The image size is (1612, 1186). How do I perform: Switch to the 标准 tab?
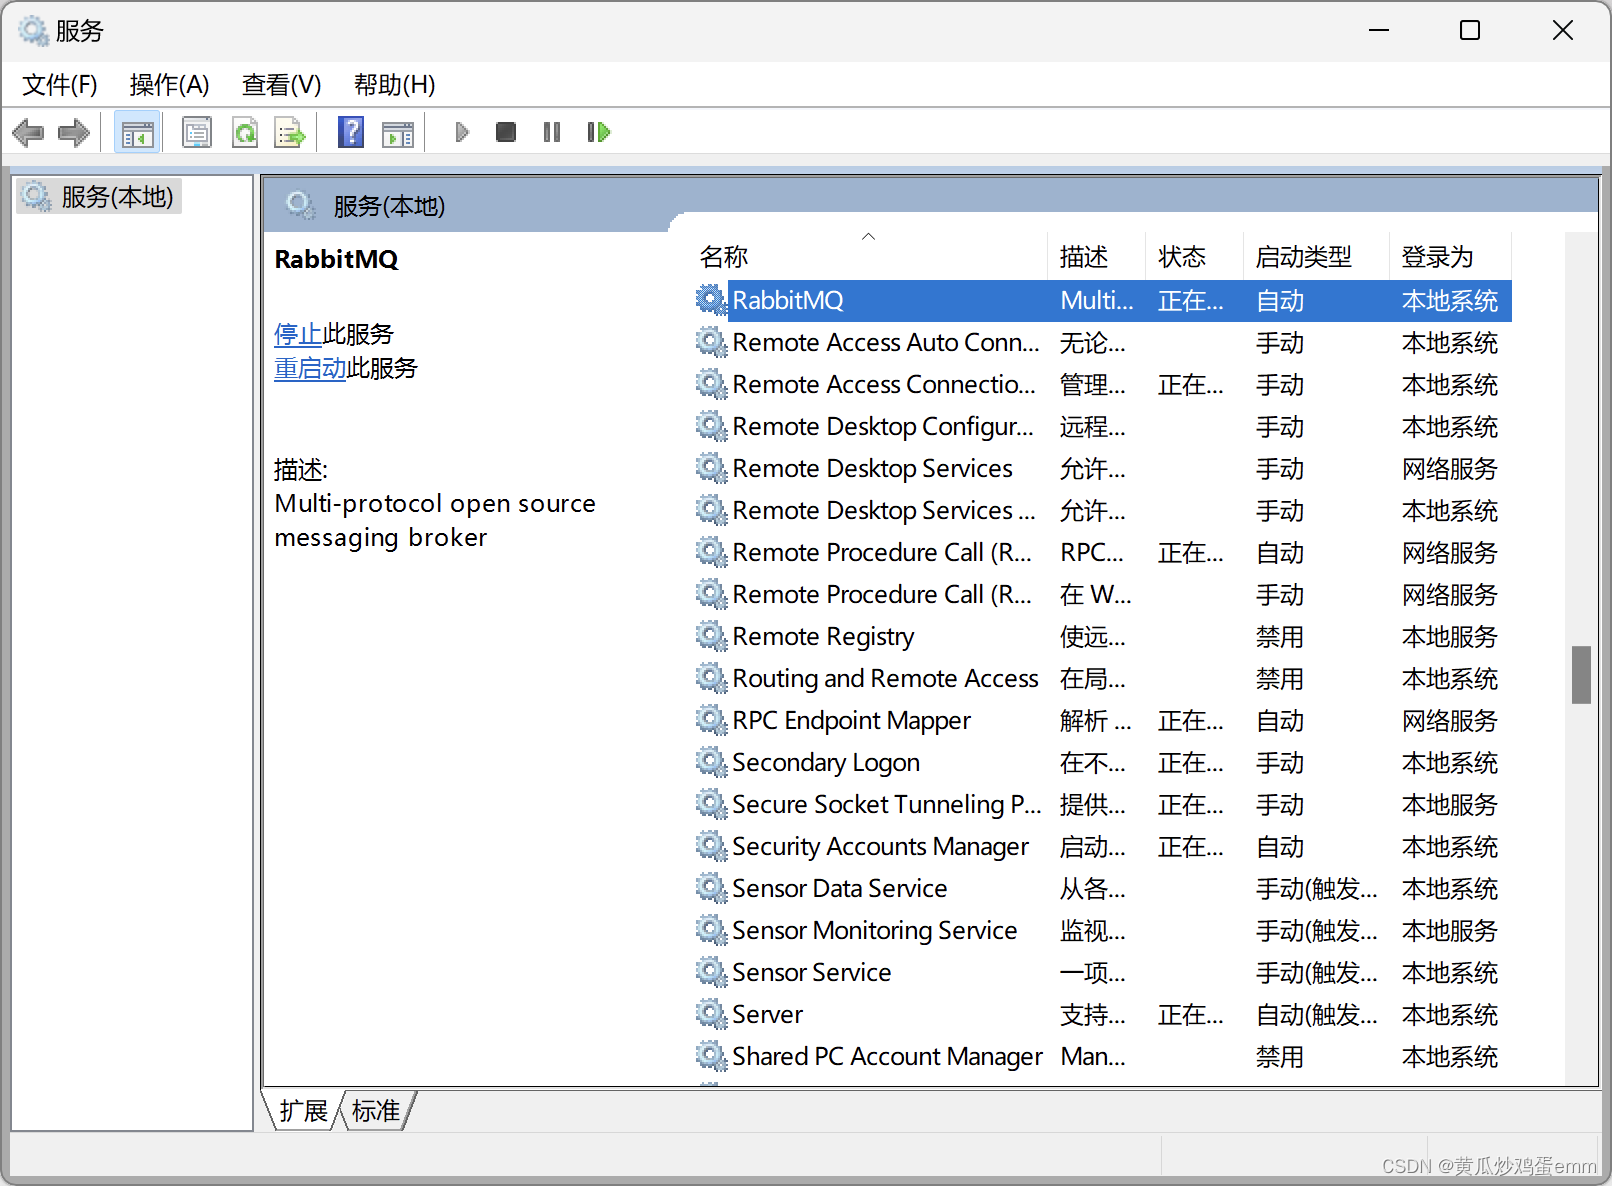tap(376, 1111)
